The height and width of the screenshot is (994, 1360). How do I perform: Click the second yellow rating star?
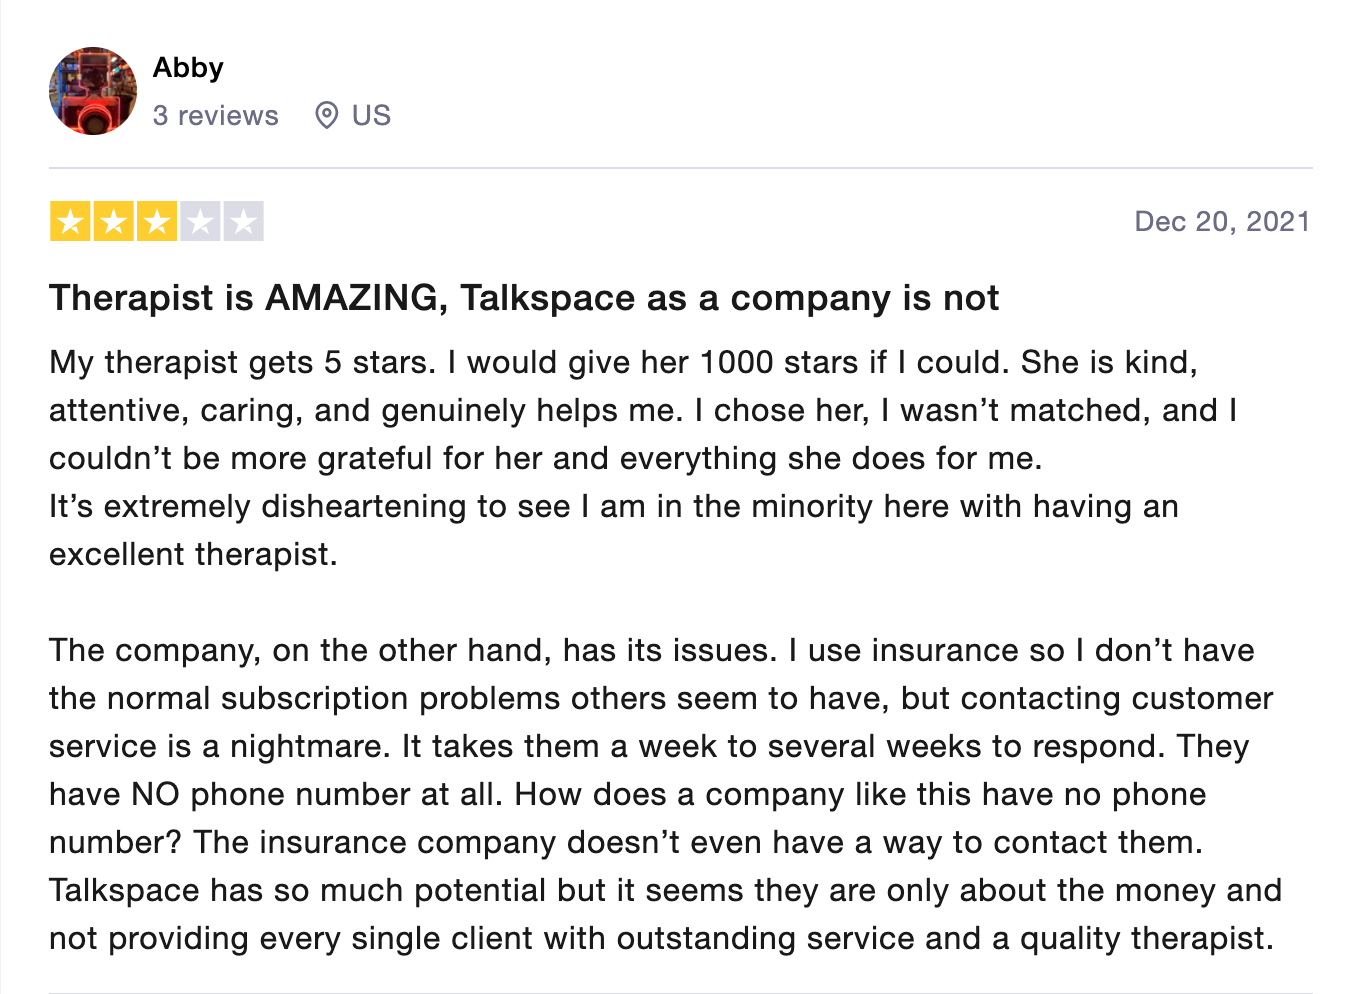pos(114,221)
